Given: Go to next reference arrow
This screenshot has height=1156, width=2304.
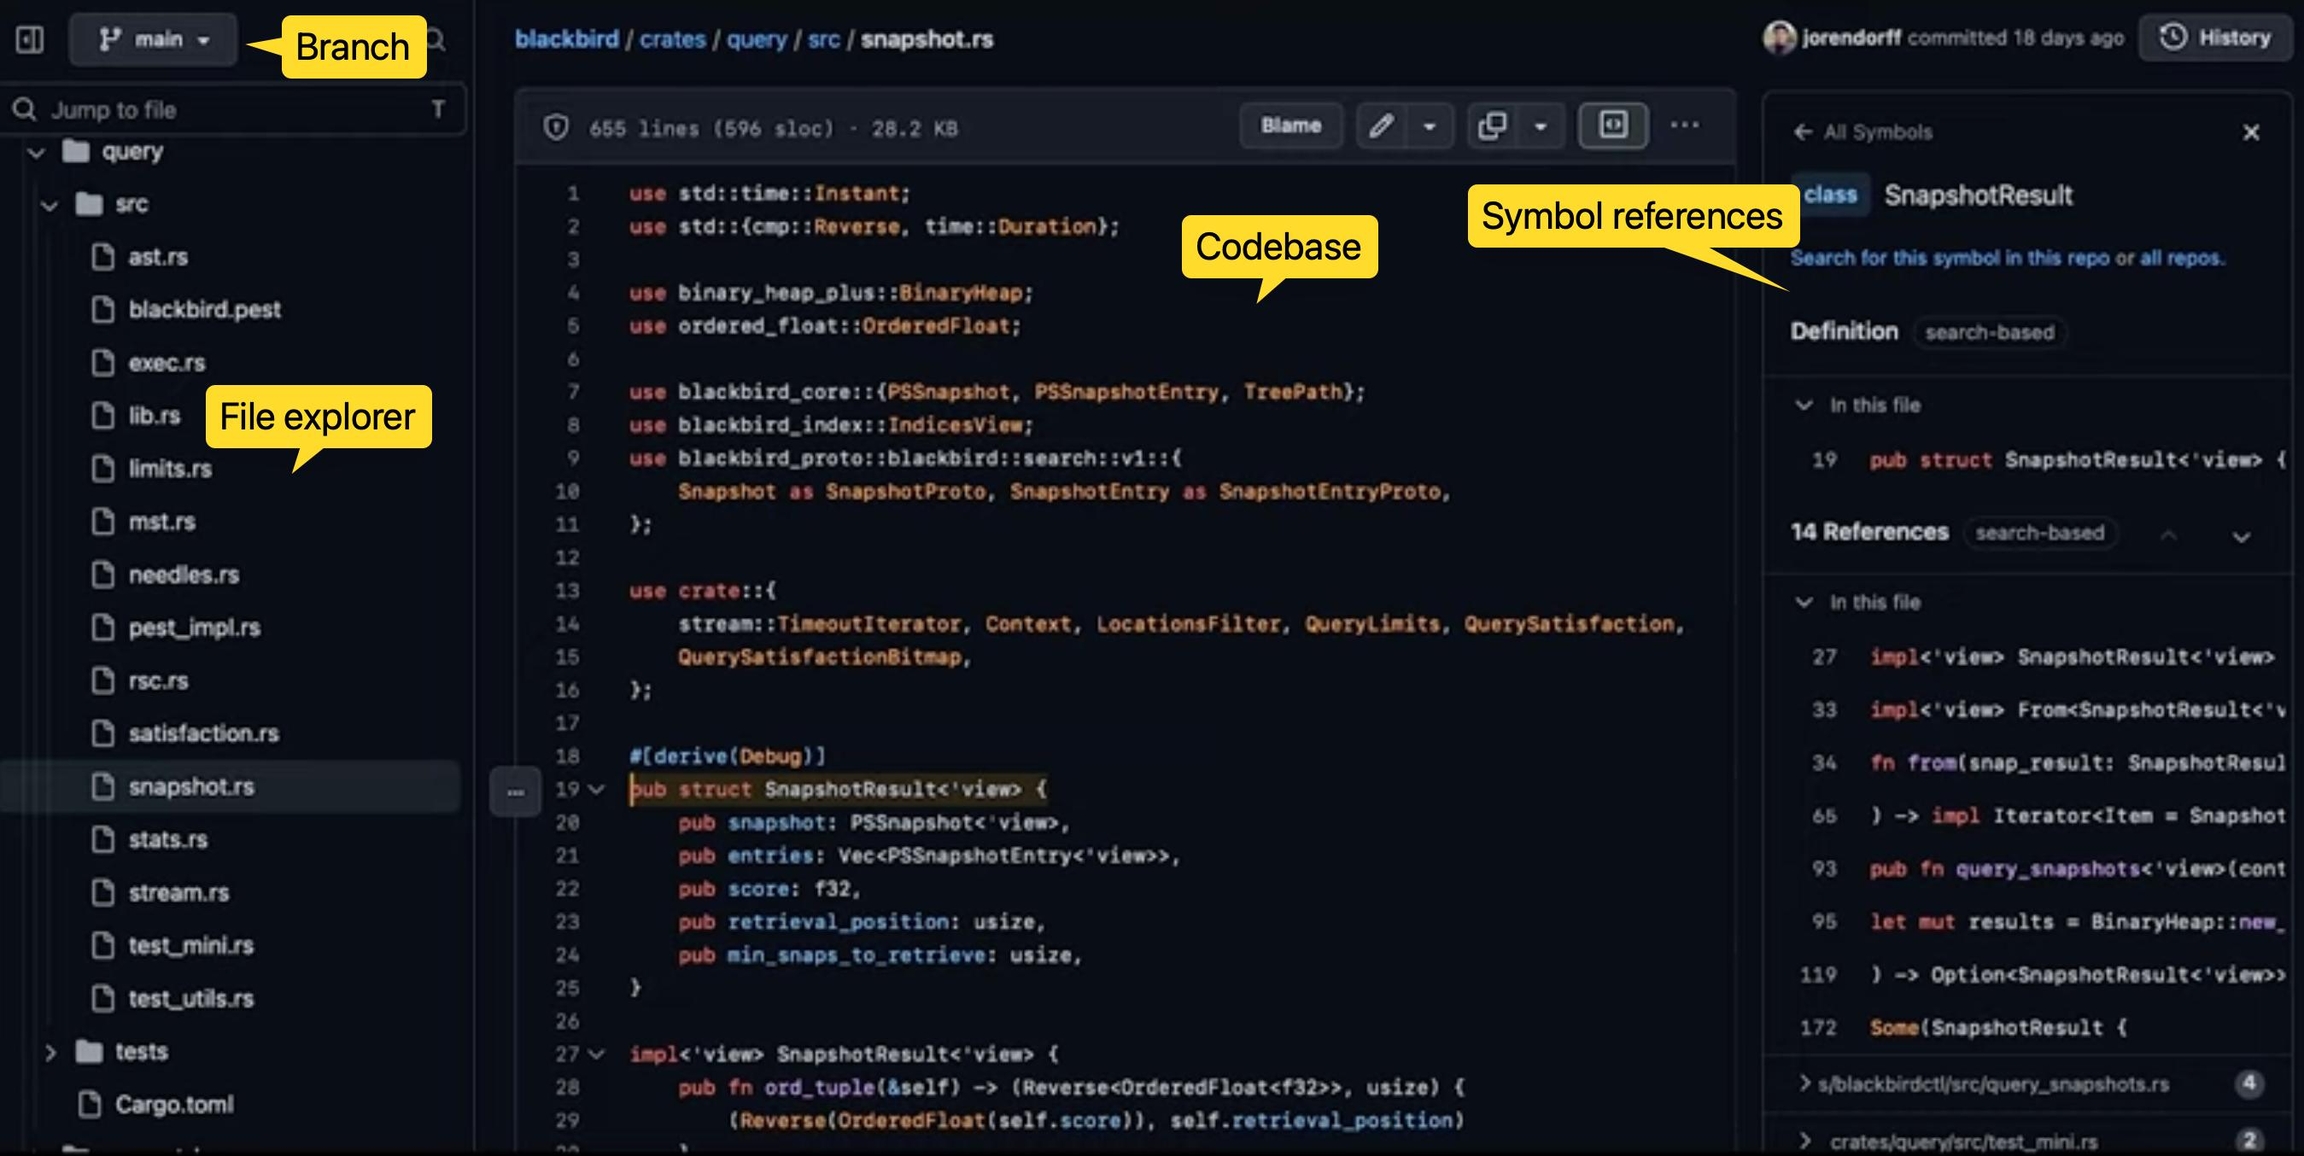Looking at the screenshot, I should pyautogui.click(x=2241, y=537).
